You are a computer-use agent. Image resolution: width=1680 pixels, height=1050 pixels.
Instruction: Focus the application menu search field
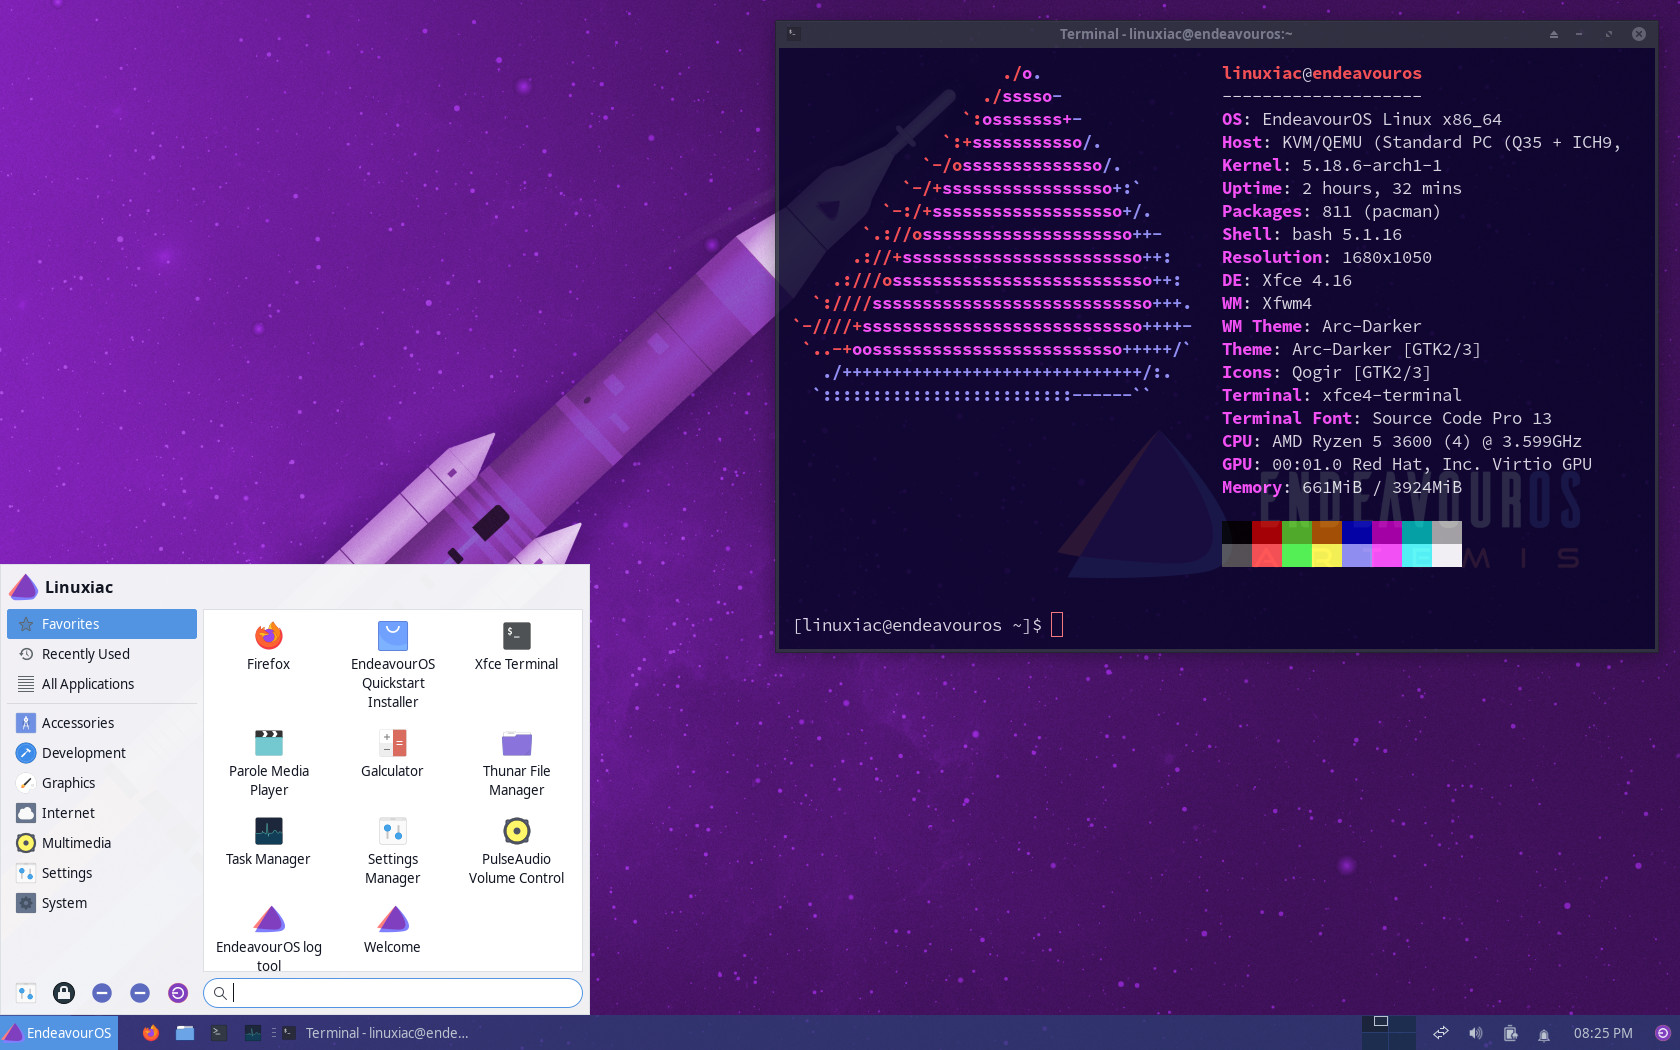click(x=393, y=993)
